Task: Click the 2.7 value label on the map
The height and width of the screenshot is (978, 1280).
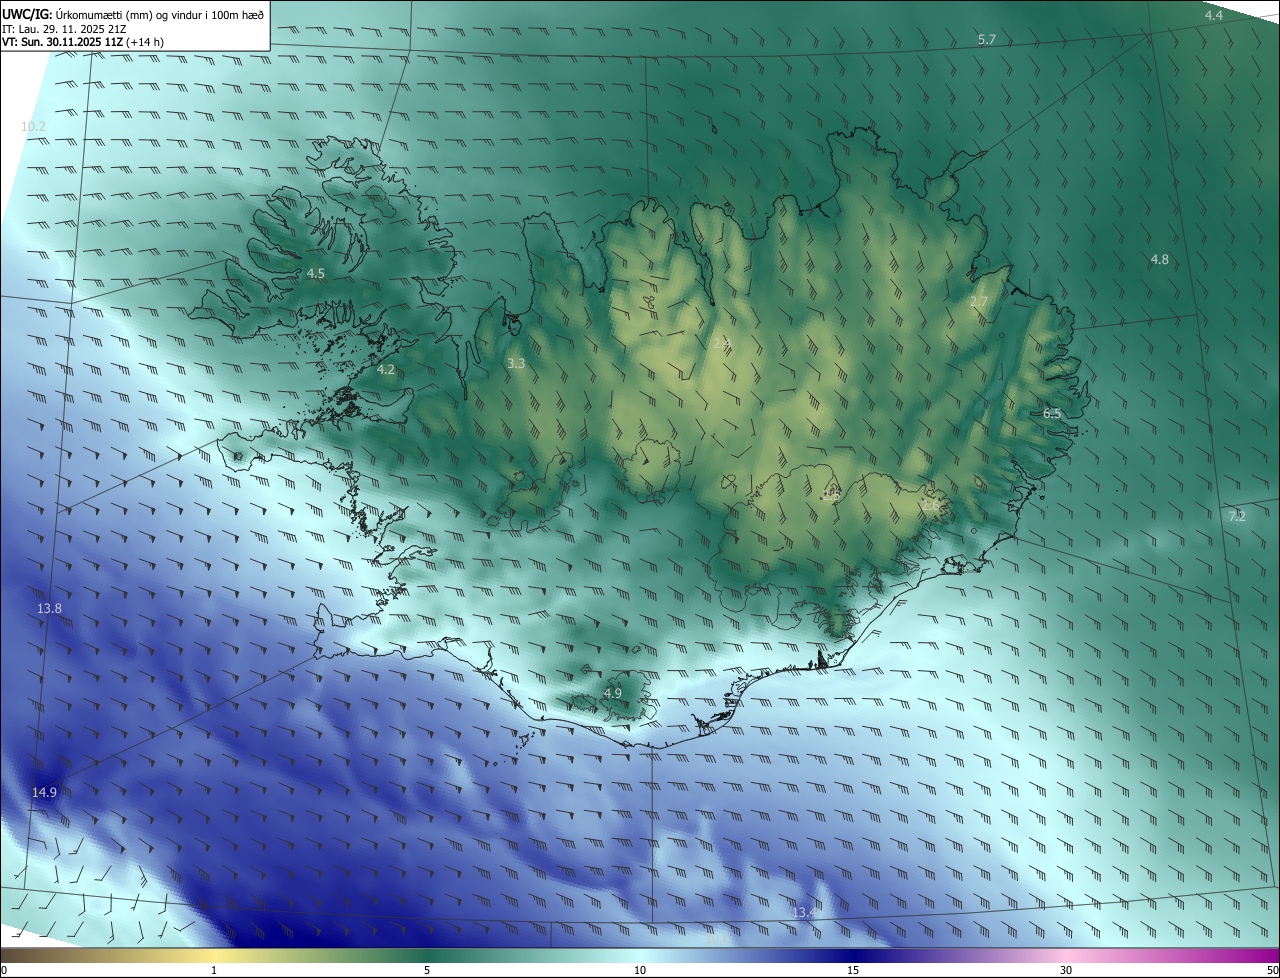Action: pyautogui.click(x=979, y=302)
